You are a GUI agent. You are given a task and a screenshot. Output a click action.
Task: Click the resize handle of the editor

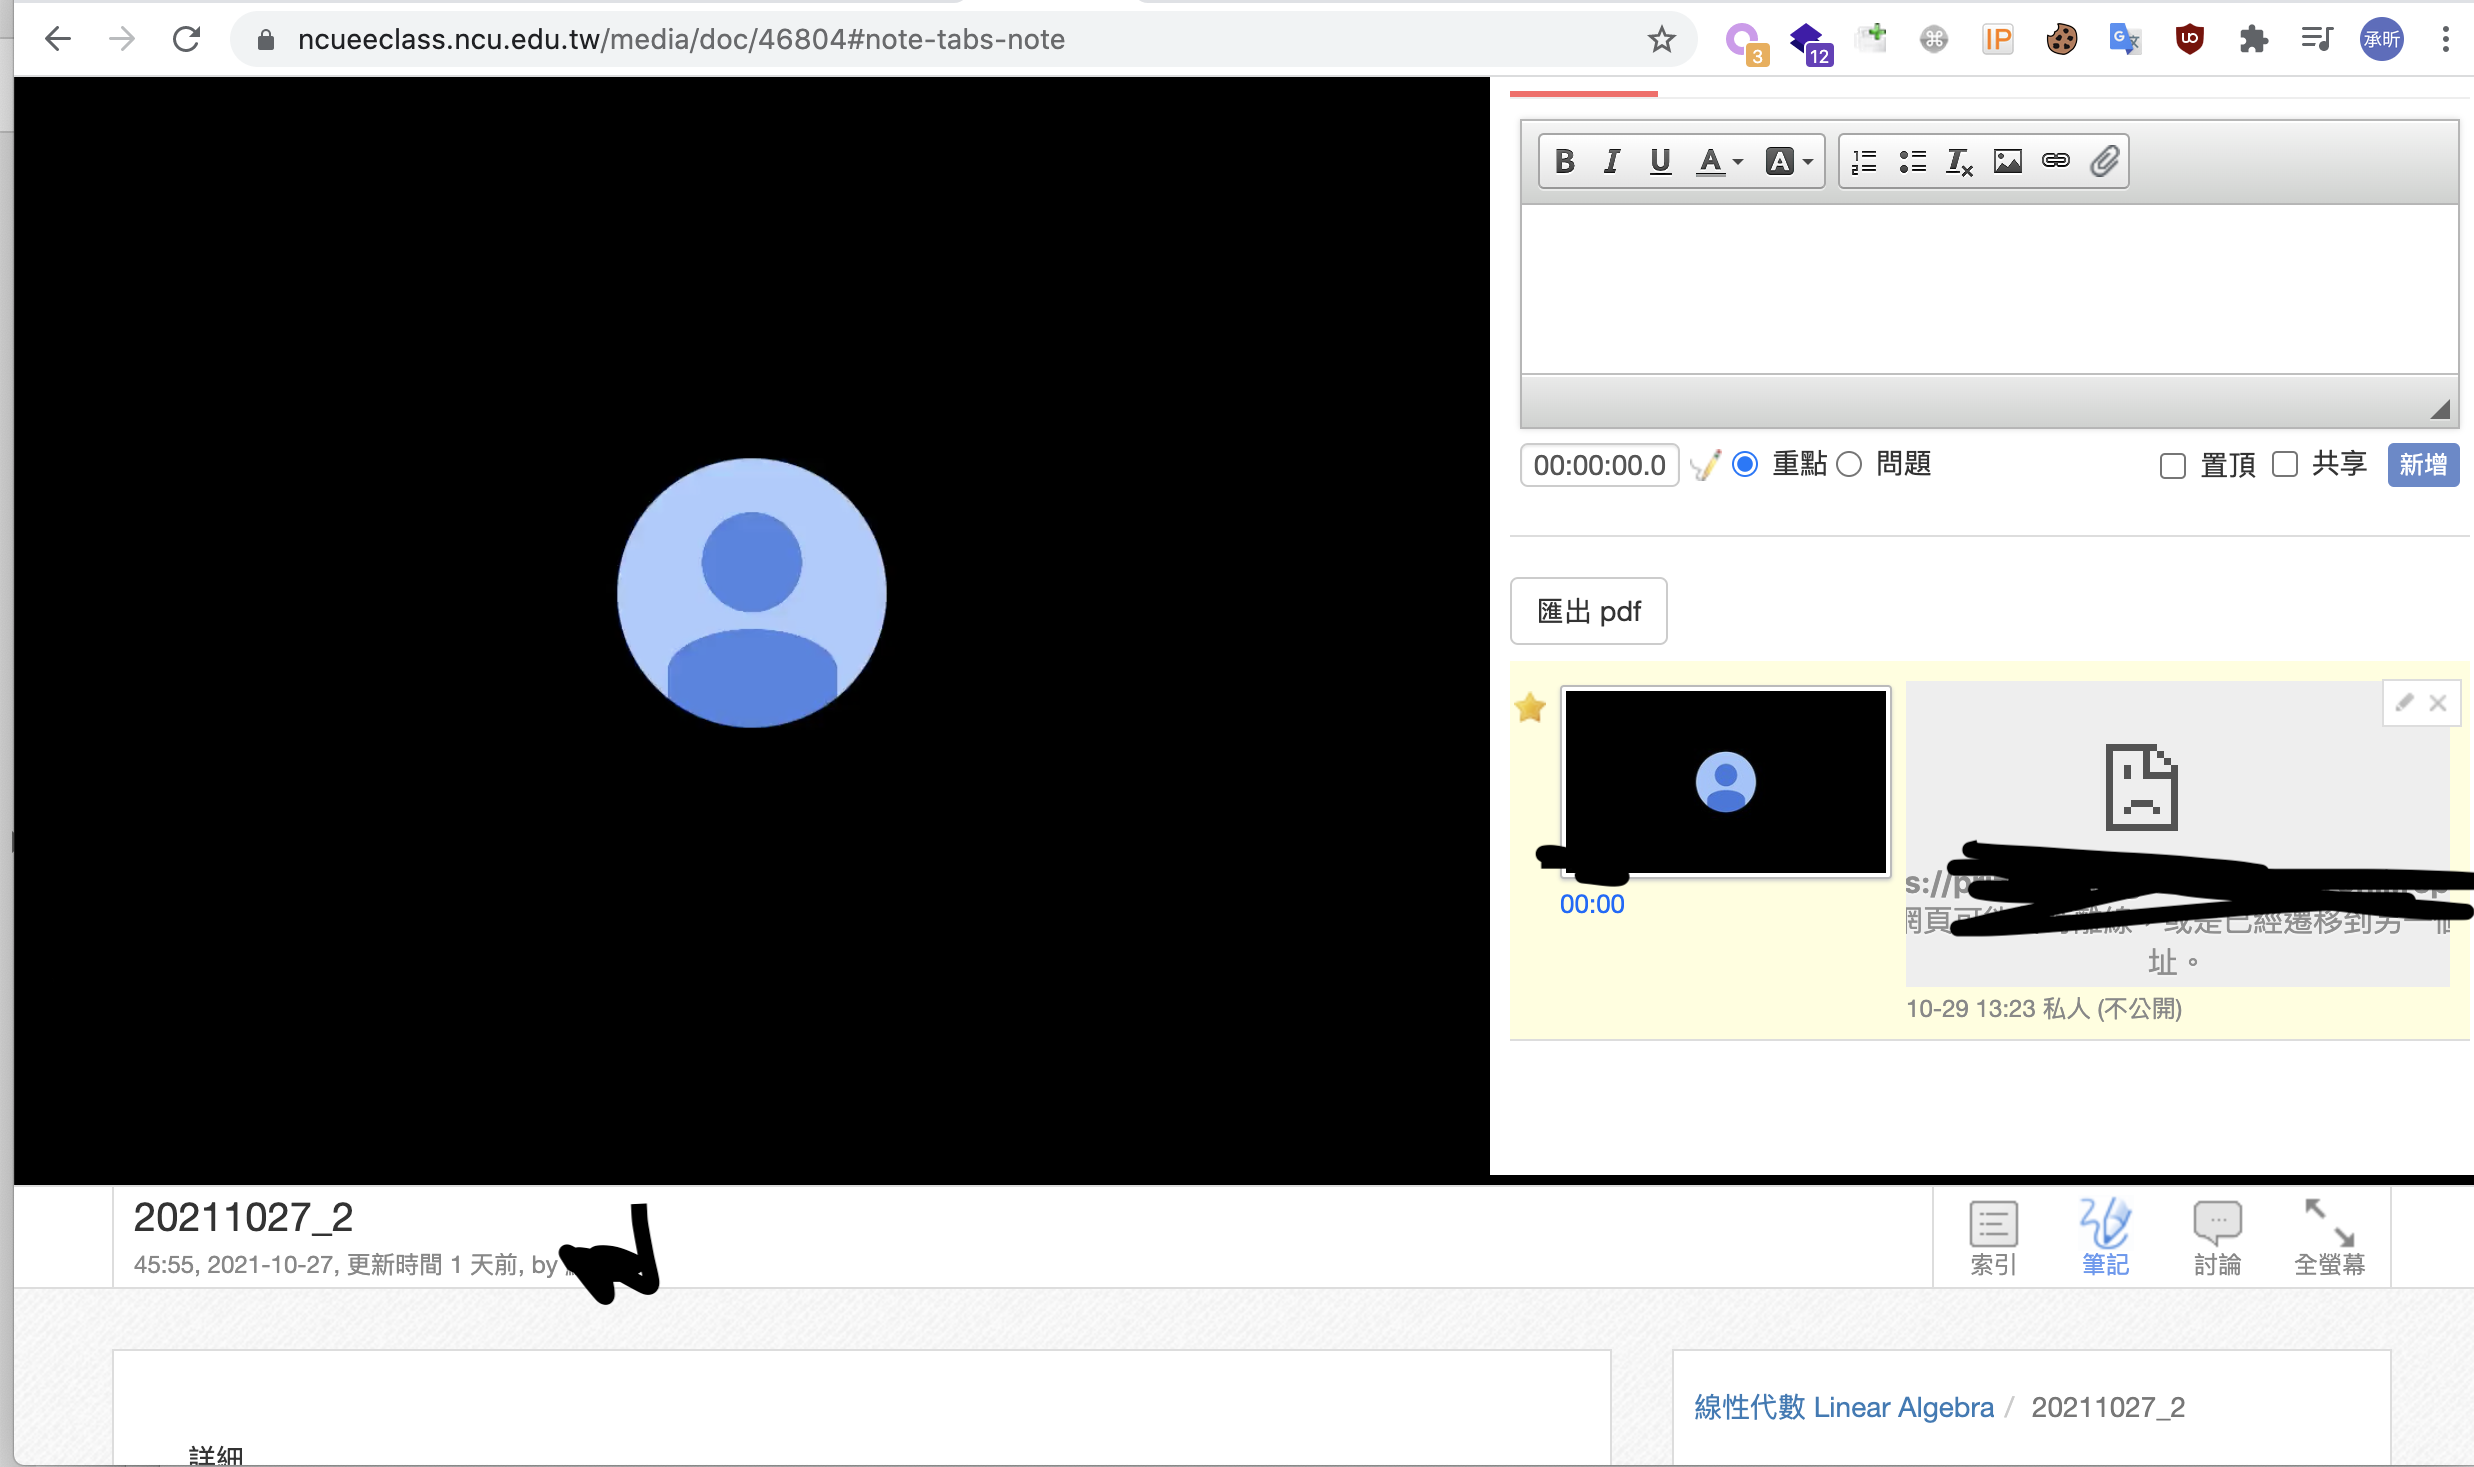[x=2440, y=409]
